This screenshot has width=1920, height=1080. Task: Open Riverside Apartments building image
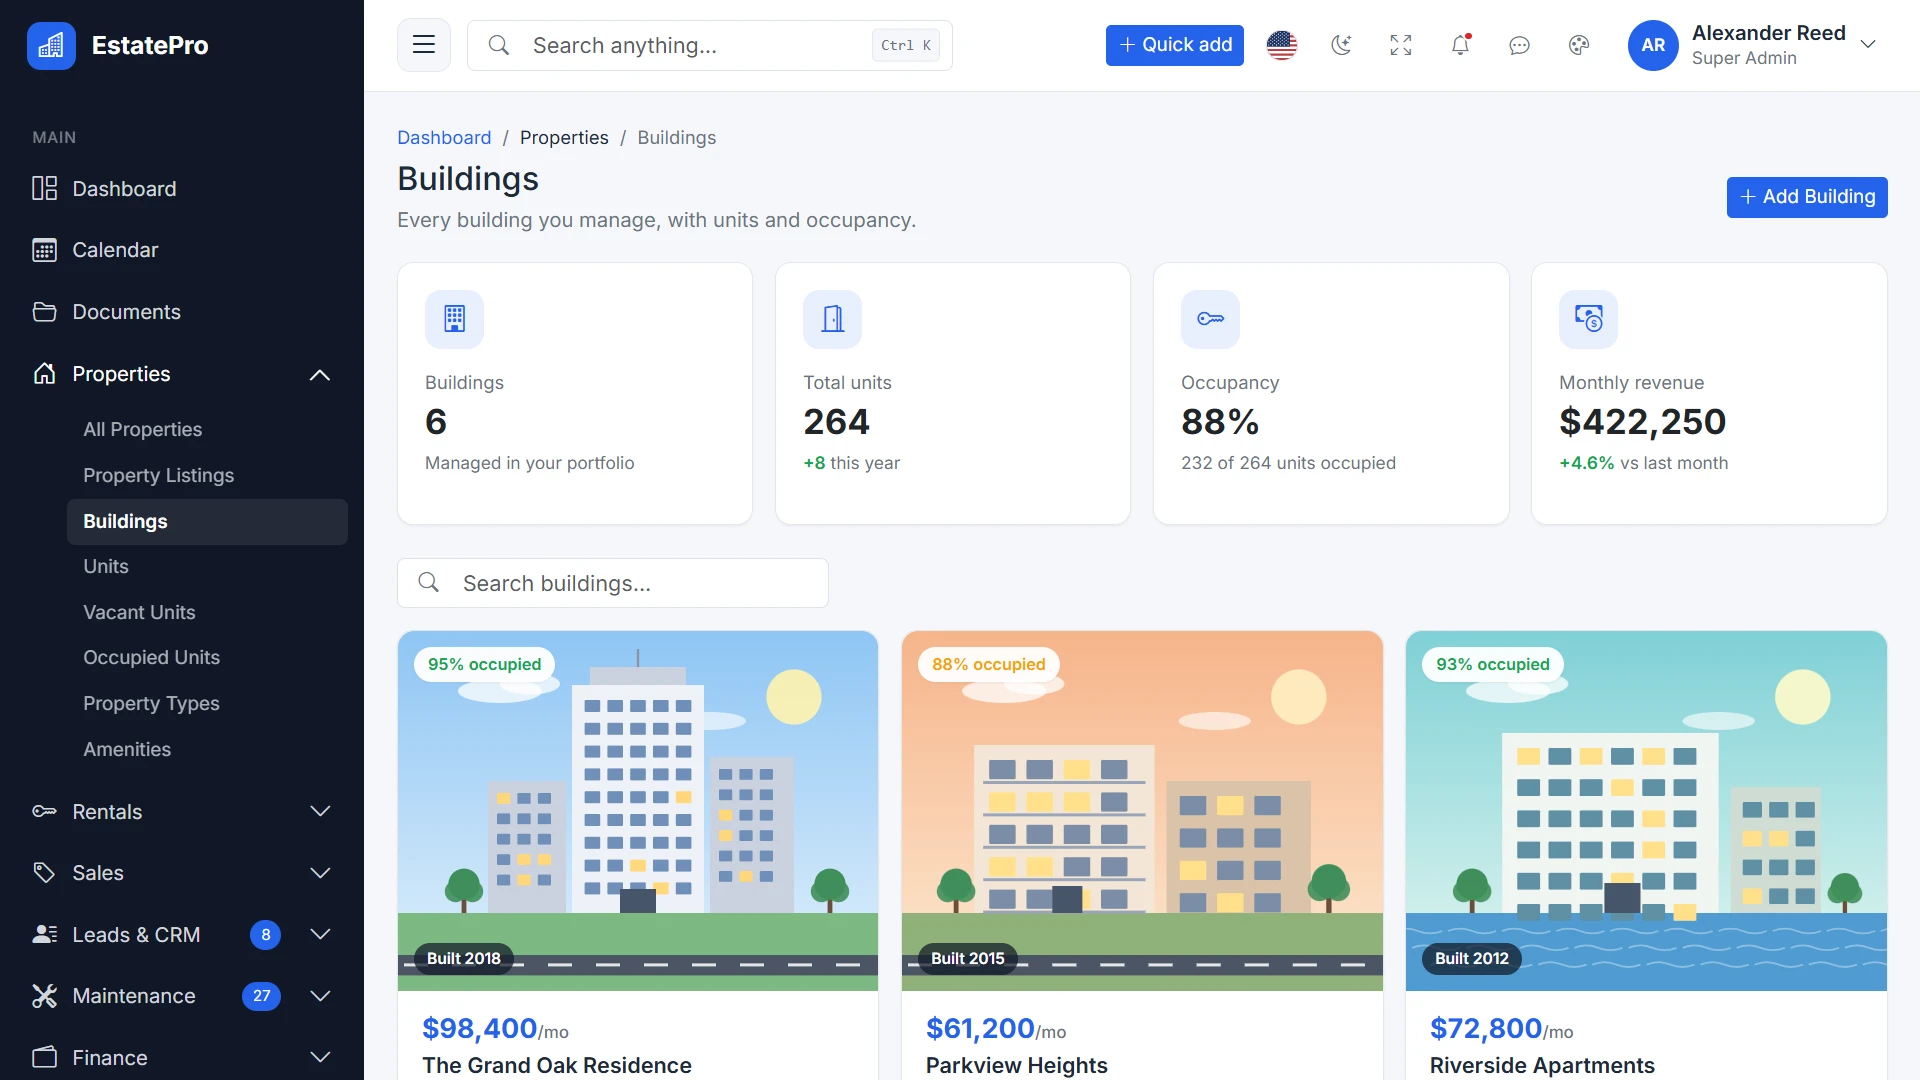(x=1646, y=811)
